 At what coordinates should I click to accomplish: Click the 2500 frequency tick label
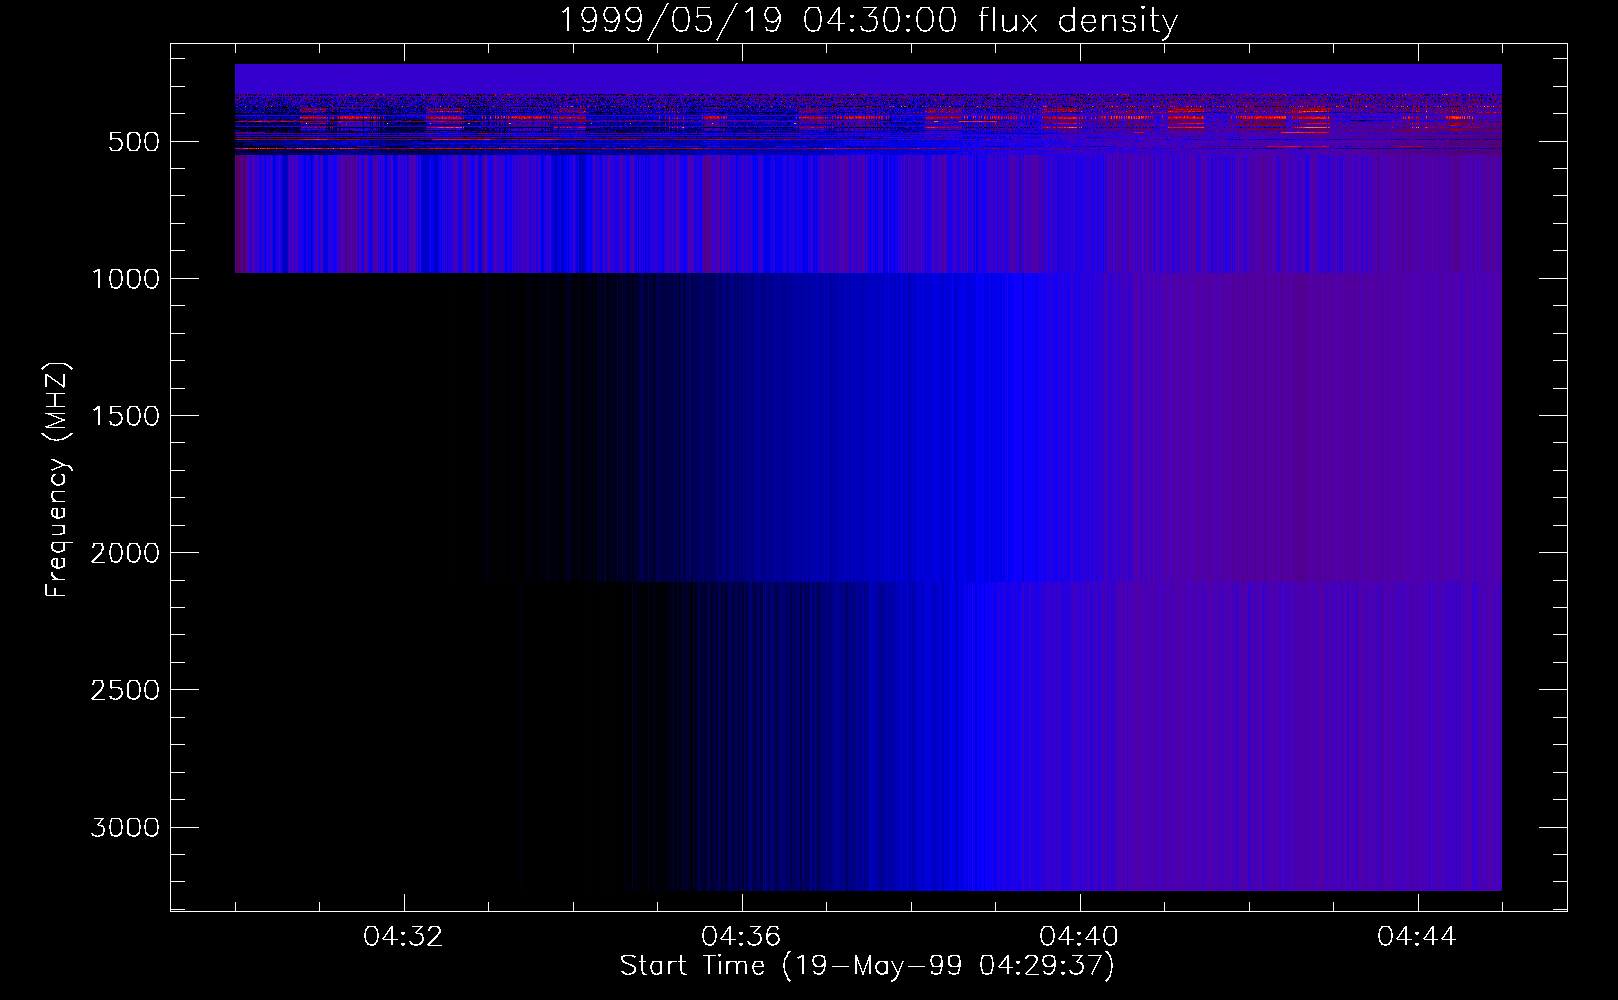(125, 690)
